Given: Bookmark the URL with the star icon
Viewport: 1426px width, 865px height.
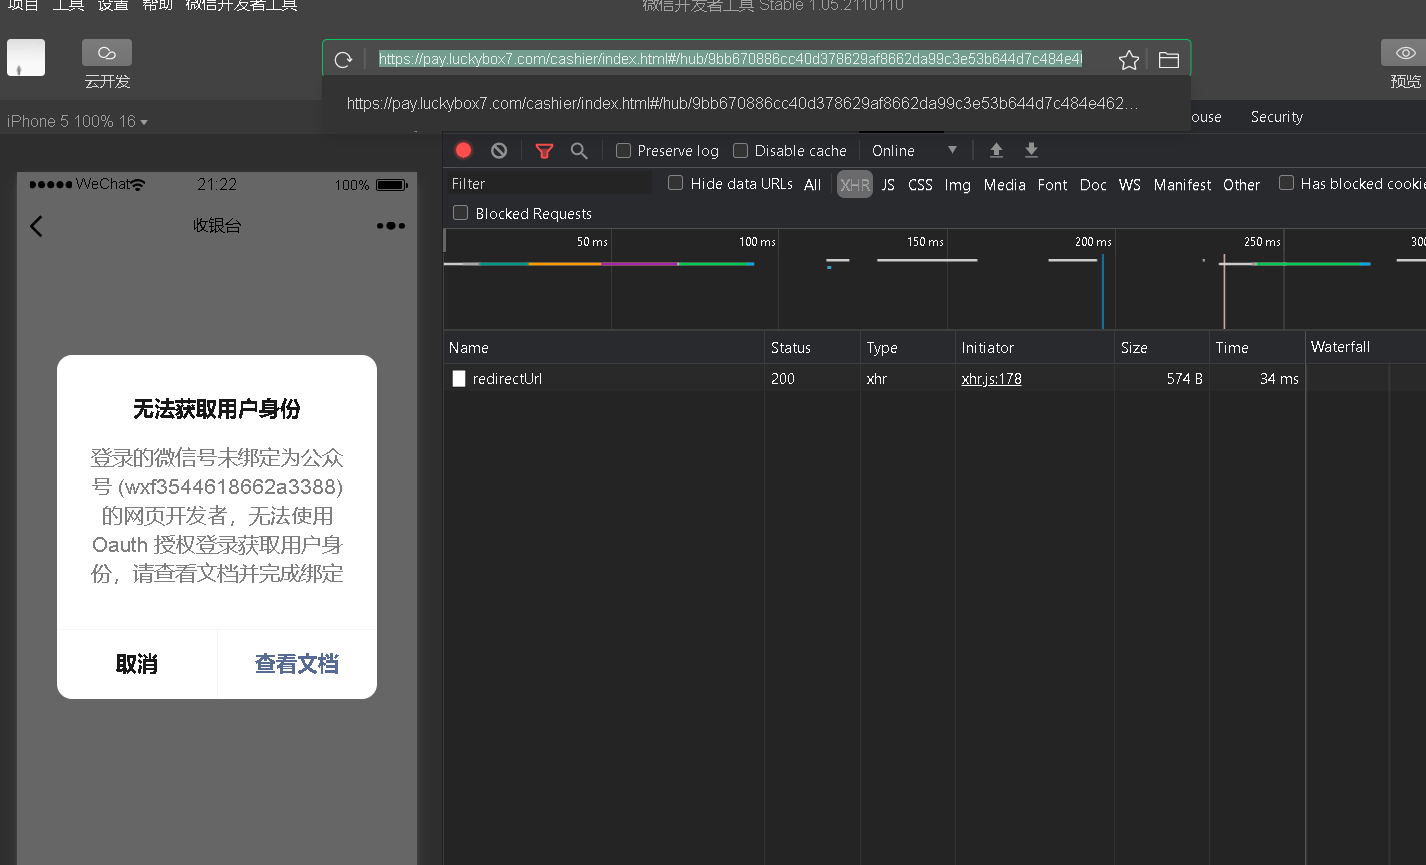Looking at the screenshot, I should click(1129, 60).
